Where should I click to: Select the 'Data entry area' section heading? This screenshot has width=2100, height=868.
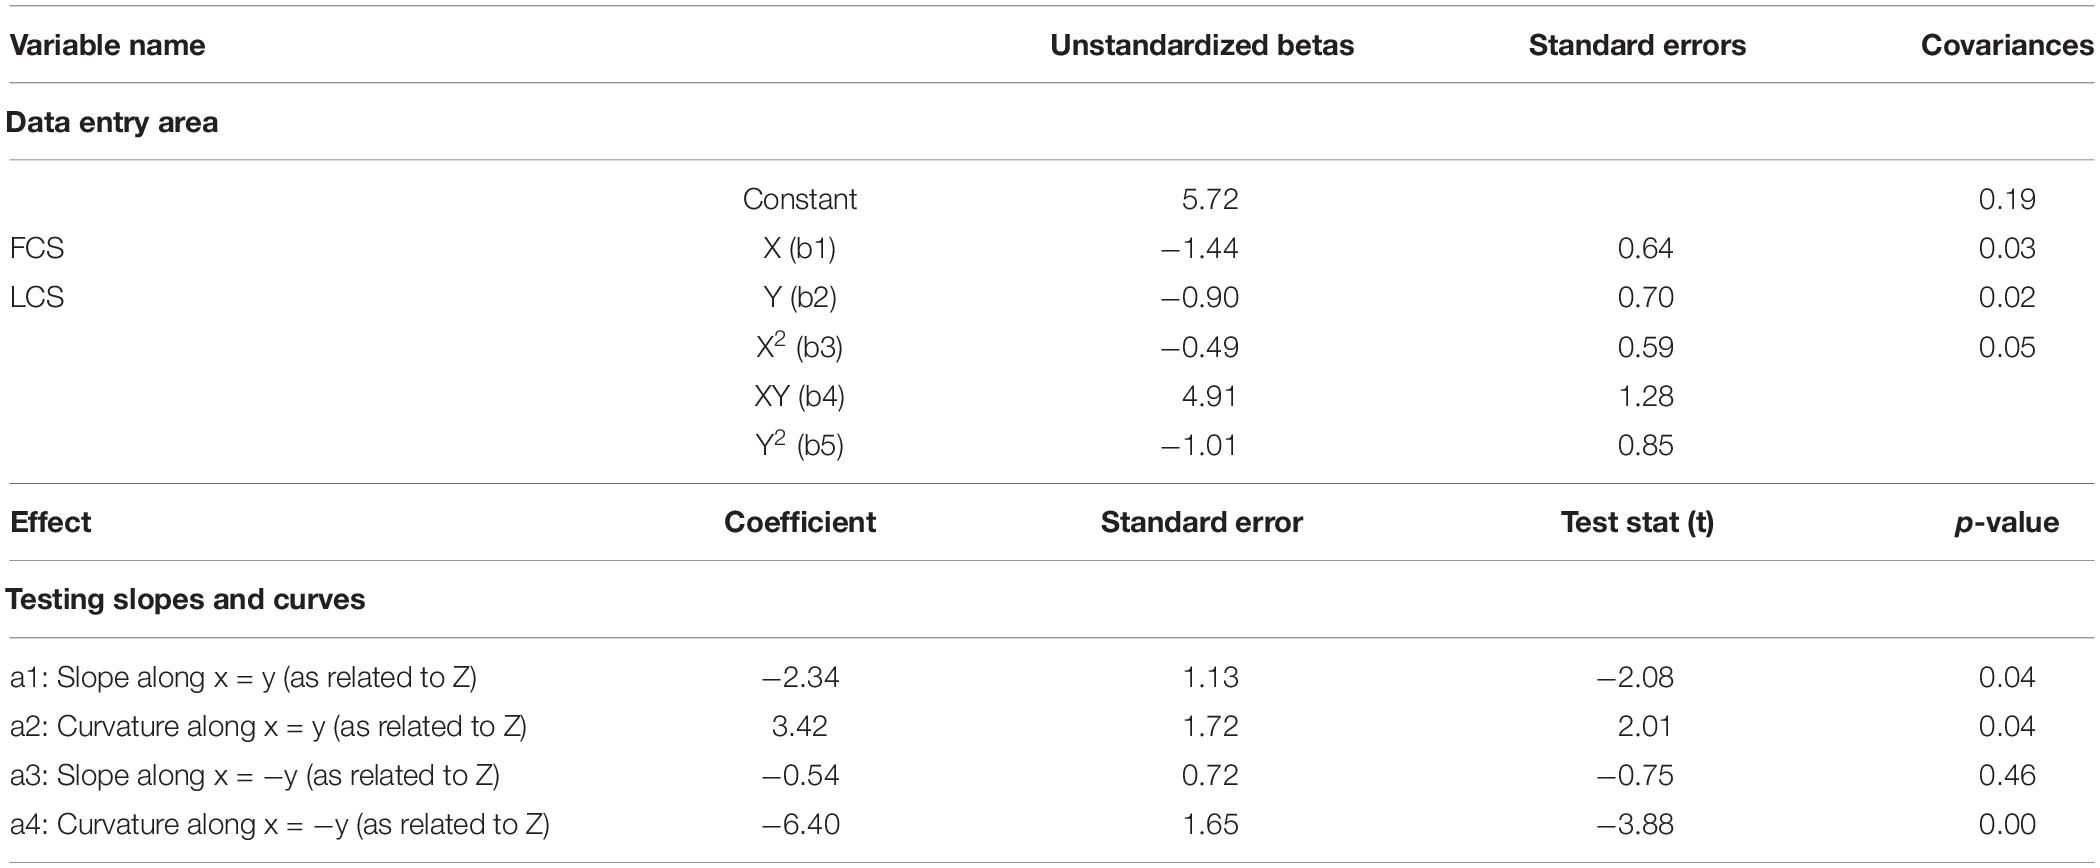(112, 122)
